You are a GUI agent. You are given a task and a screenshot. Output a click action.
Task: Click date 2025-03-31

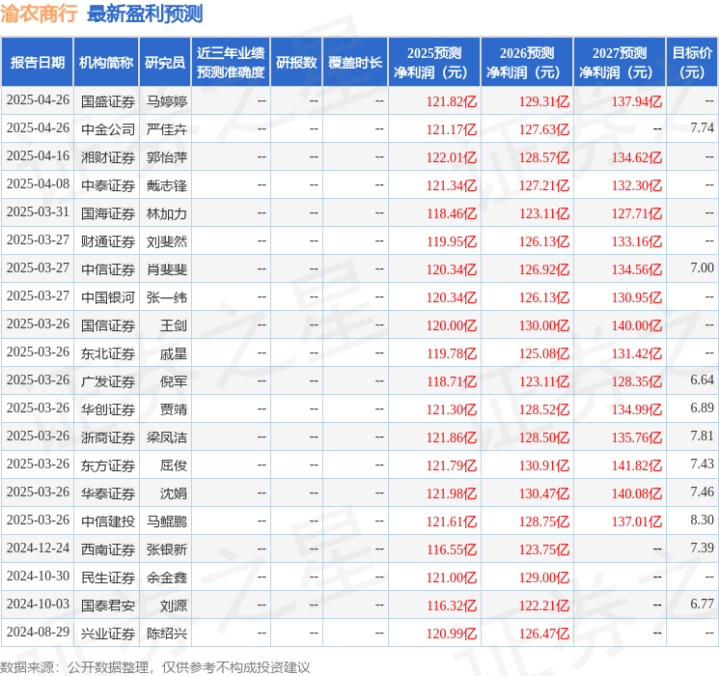(38, 212)
